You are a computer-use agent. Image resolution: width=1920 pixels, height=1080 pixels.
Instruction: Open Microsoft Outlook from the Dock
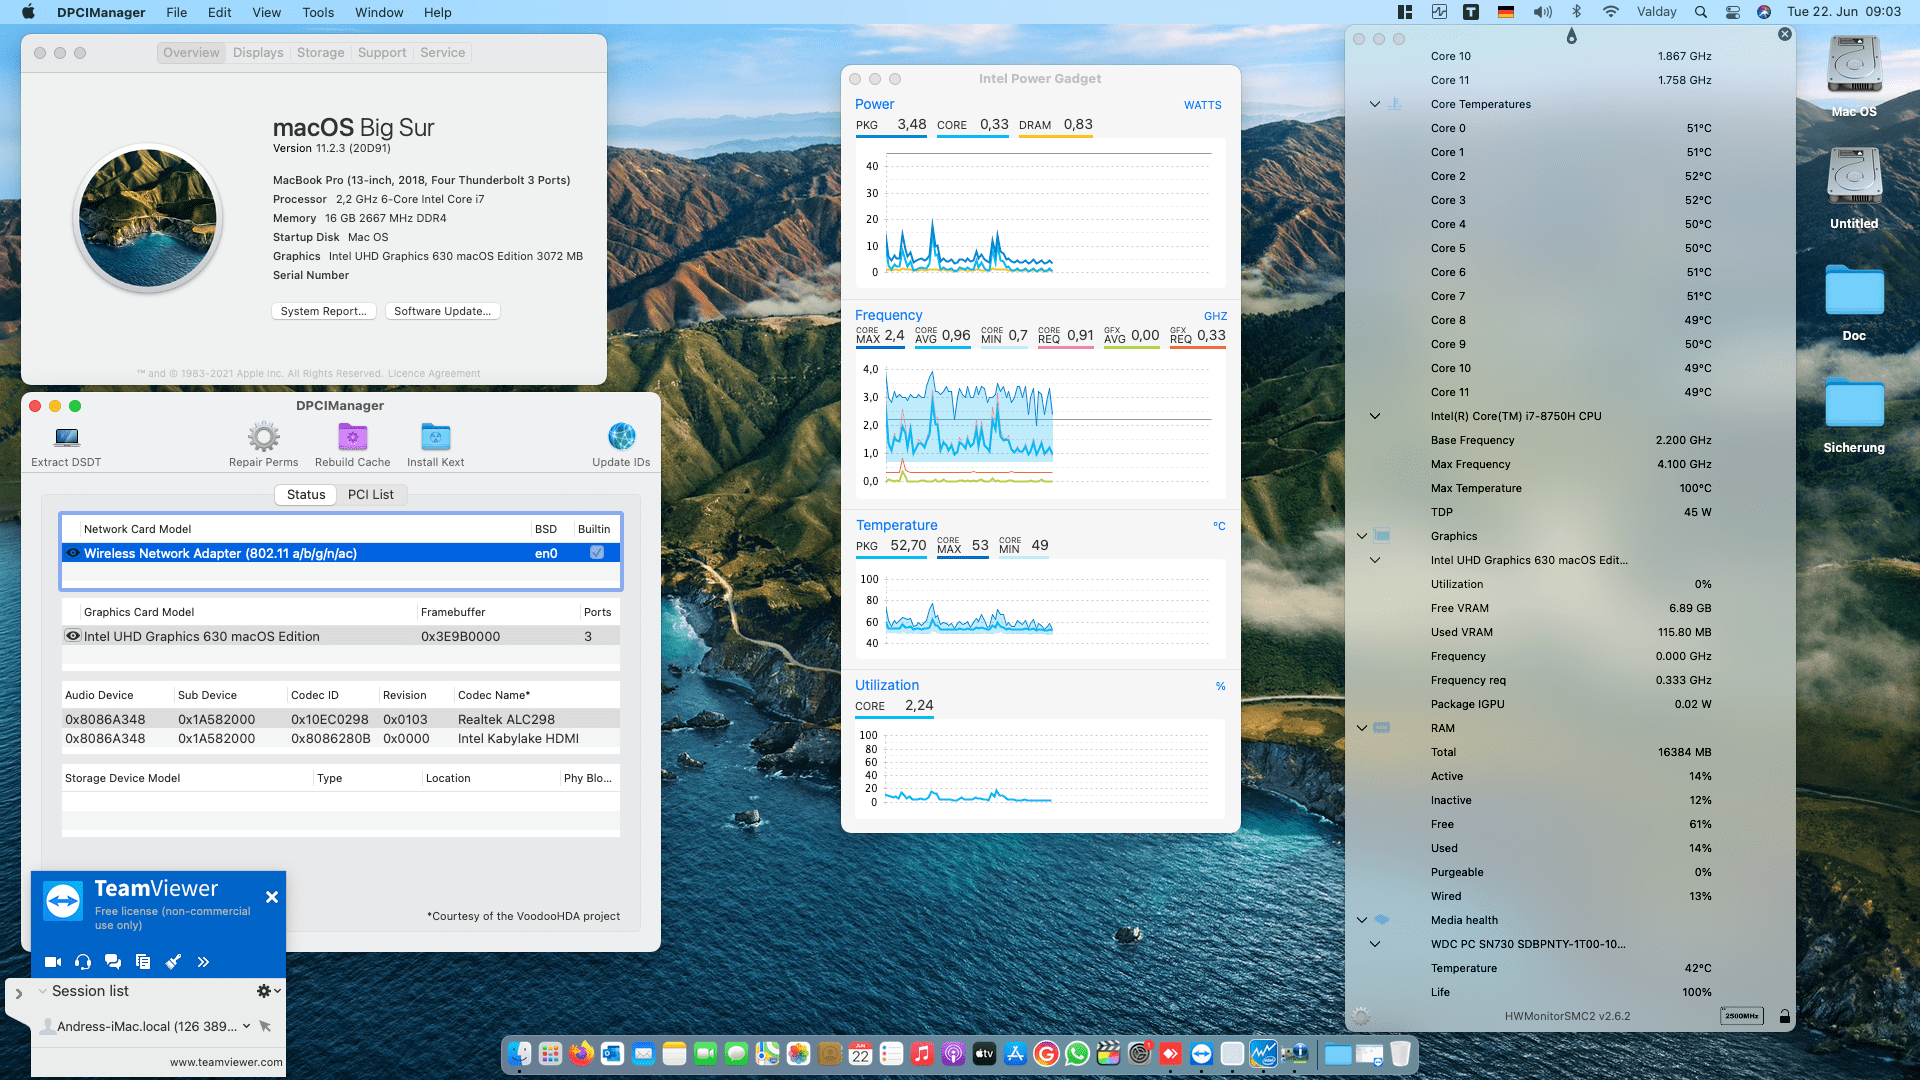click(612, 1053)
